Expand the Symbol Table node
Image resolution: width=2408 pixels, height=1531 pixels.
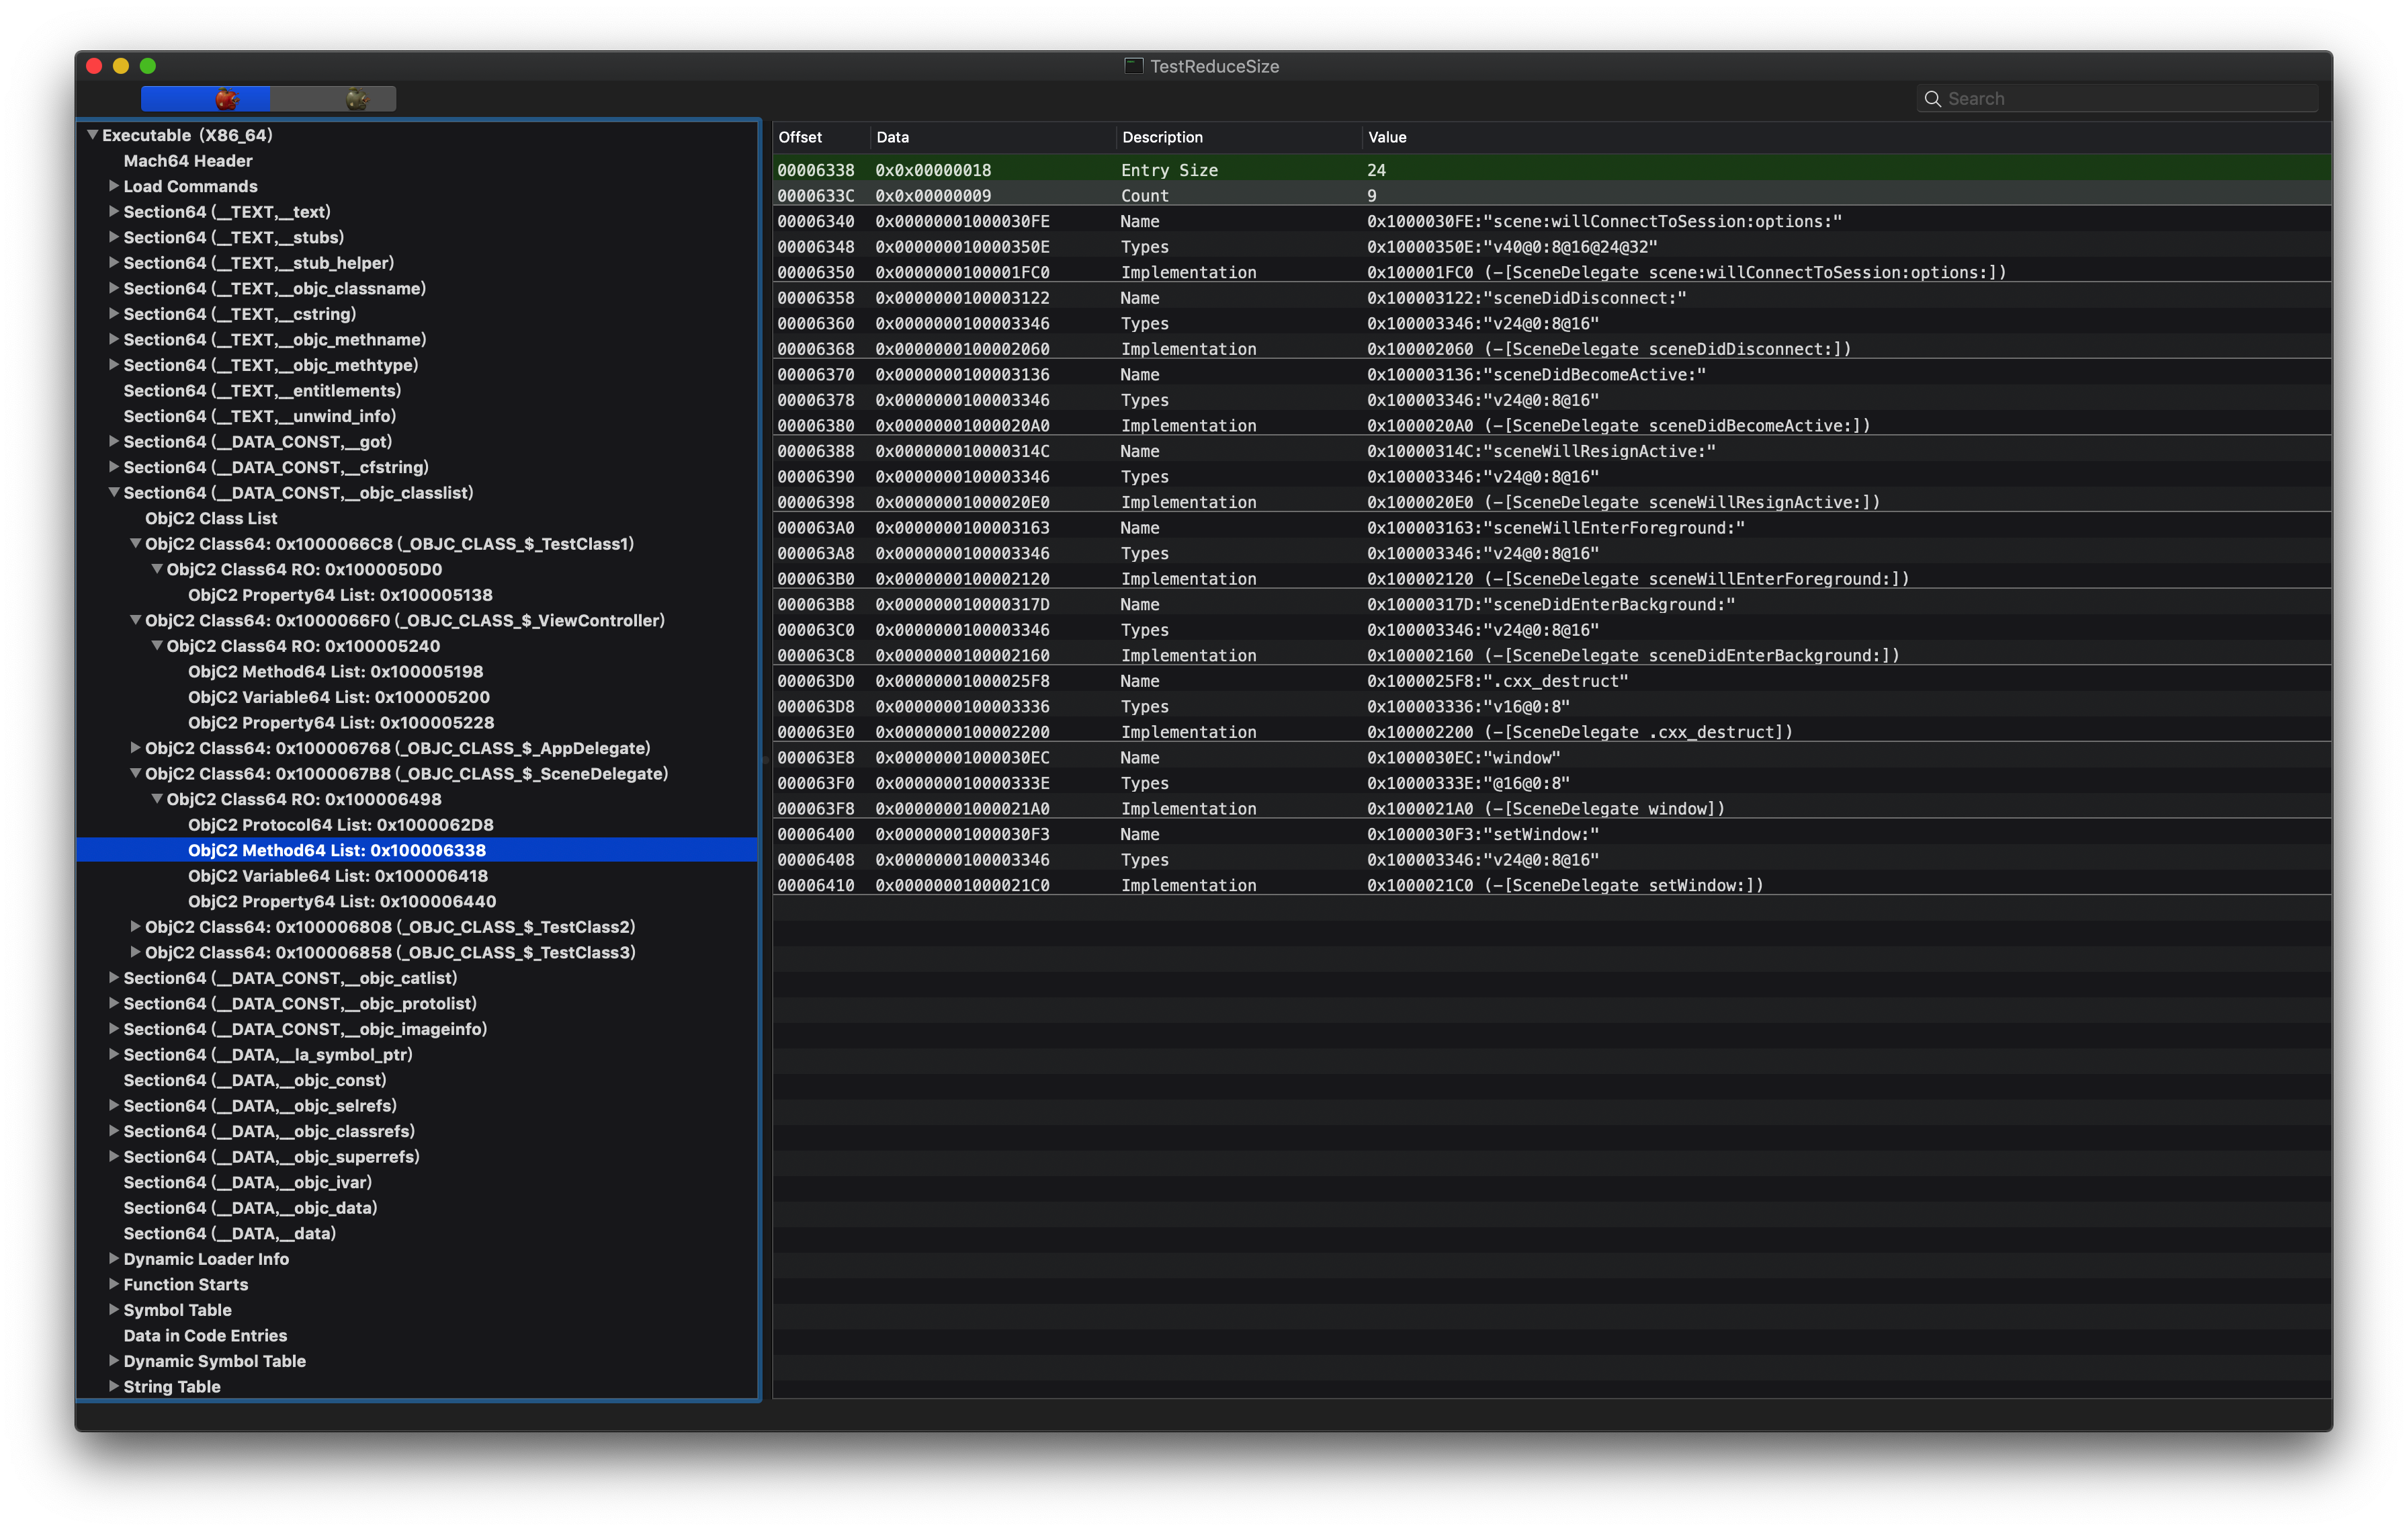click(113, 1309)
